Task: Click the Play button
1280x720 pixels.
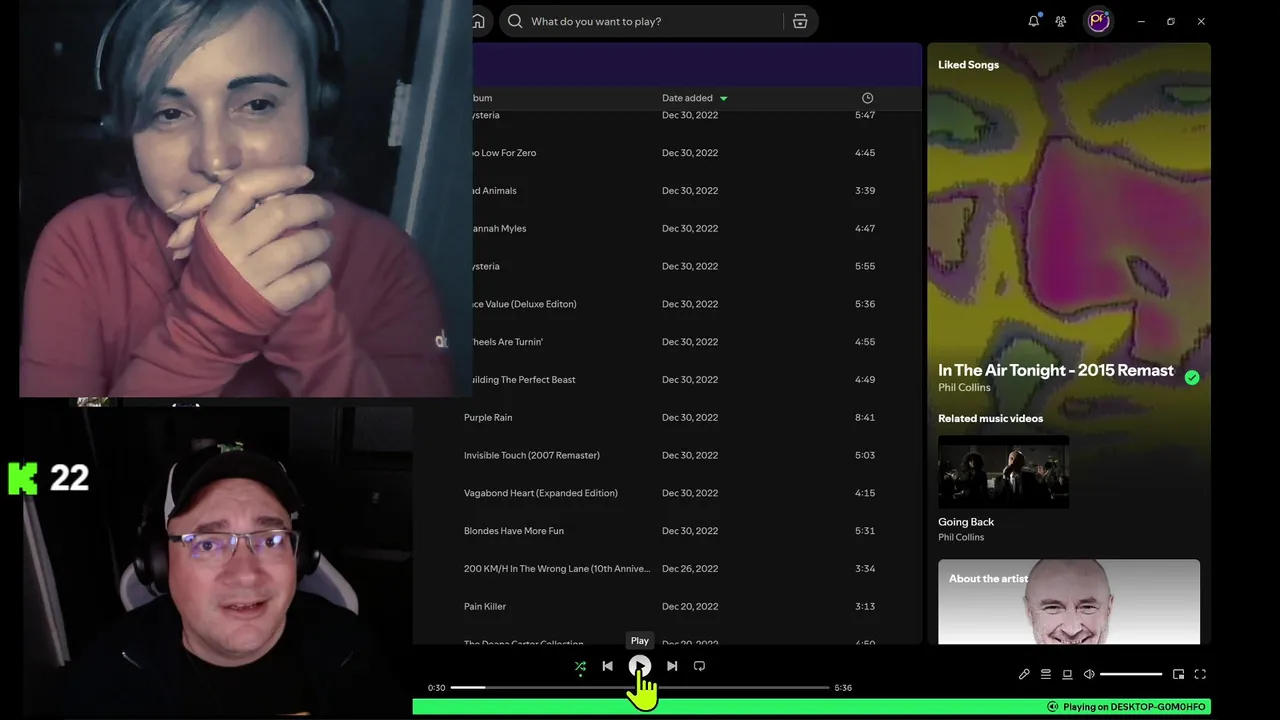Action: (x=640, y=666)
